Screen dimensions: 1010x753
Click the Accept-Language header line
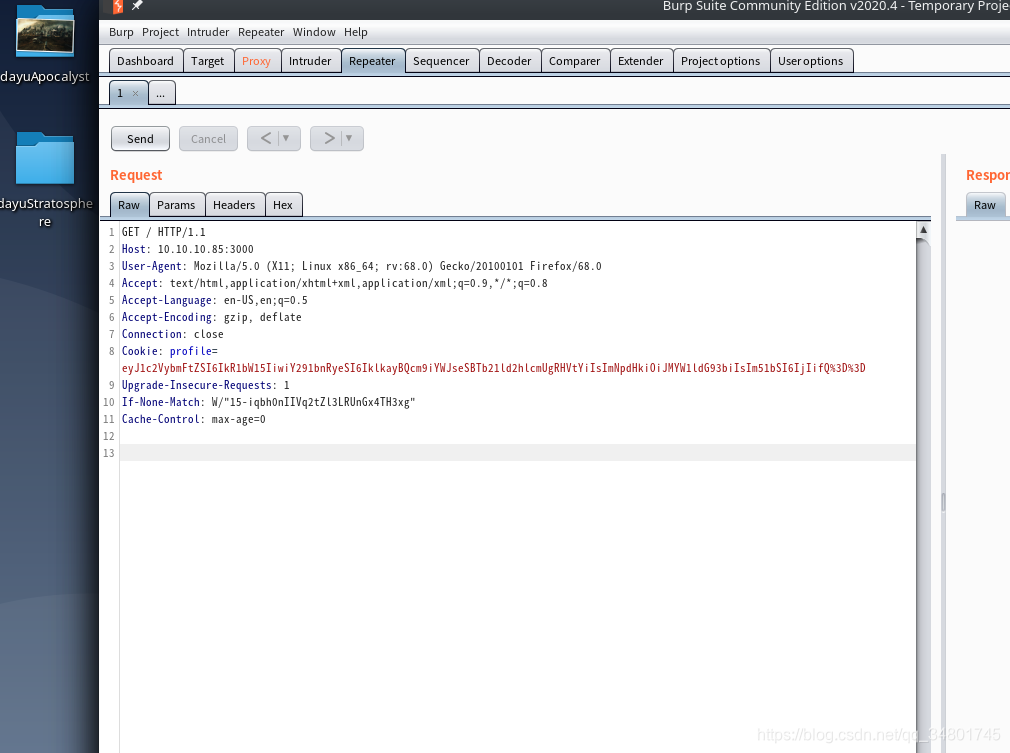[214, 300]
